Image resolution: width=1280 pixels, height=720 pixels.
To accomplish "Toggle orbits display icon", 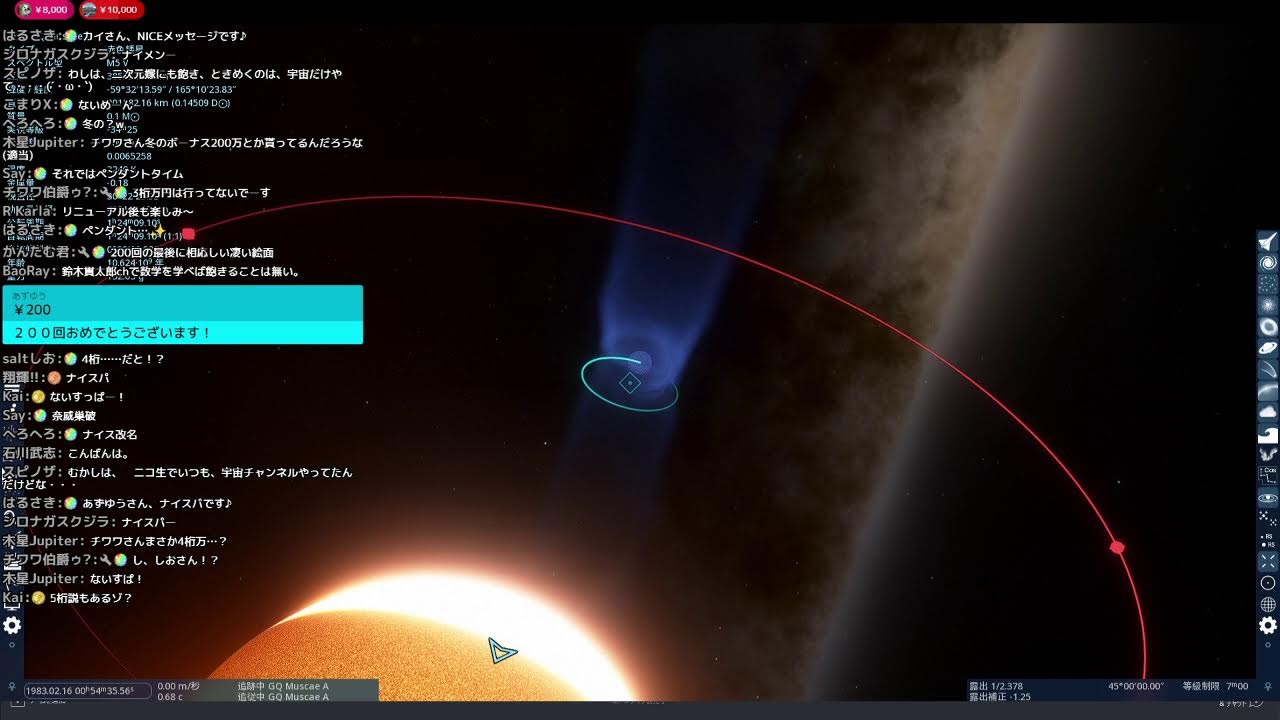I will tap(1267, 497).
